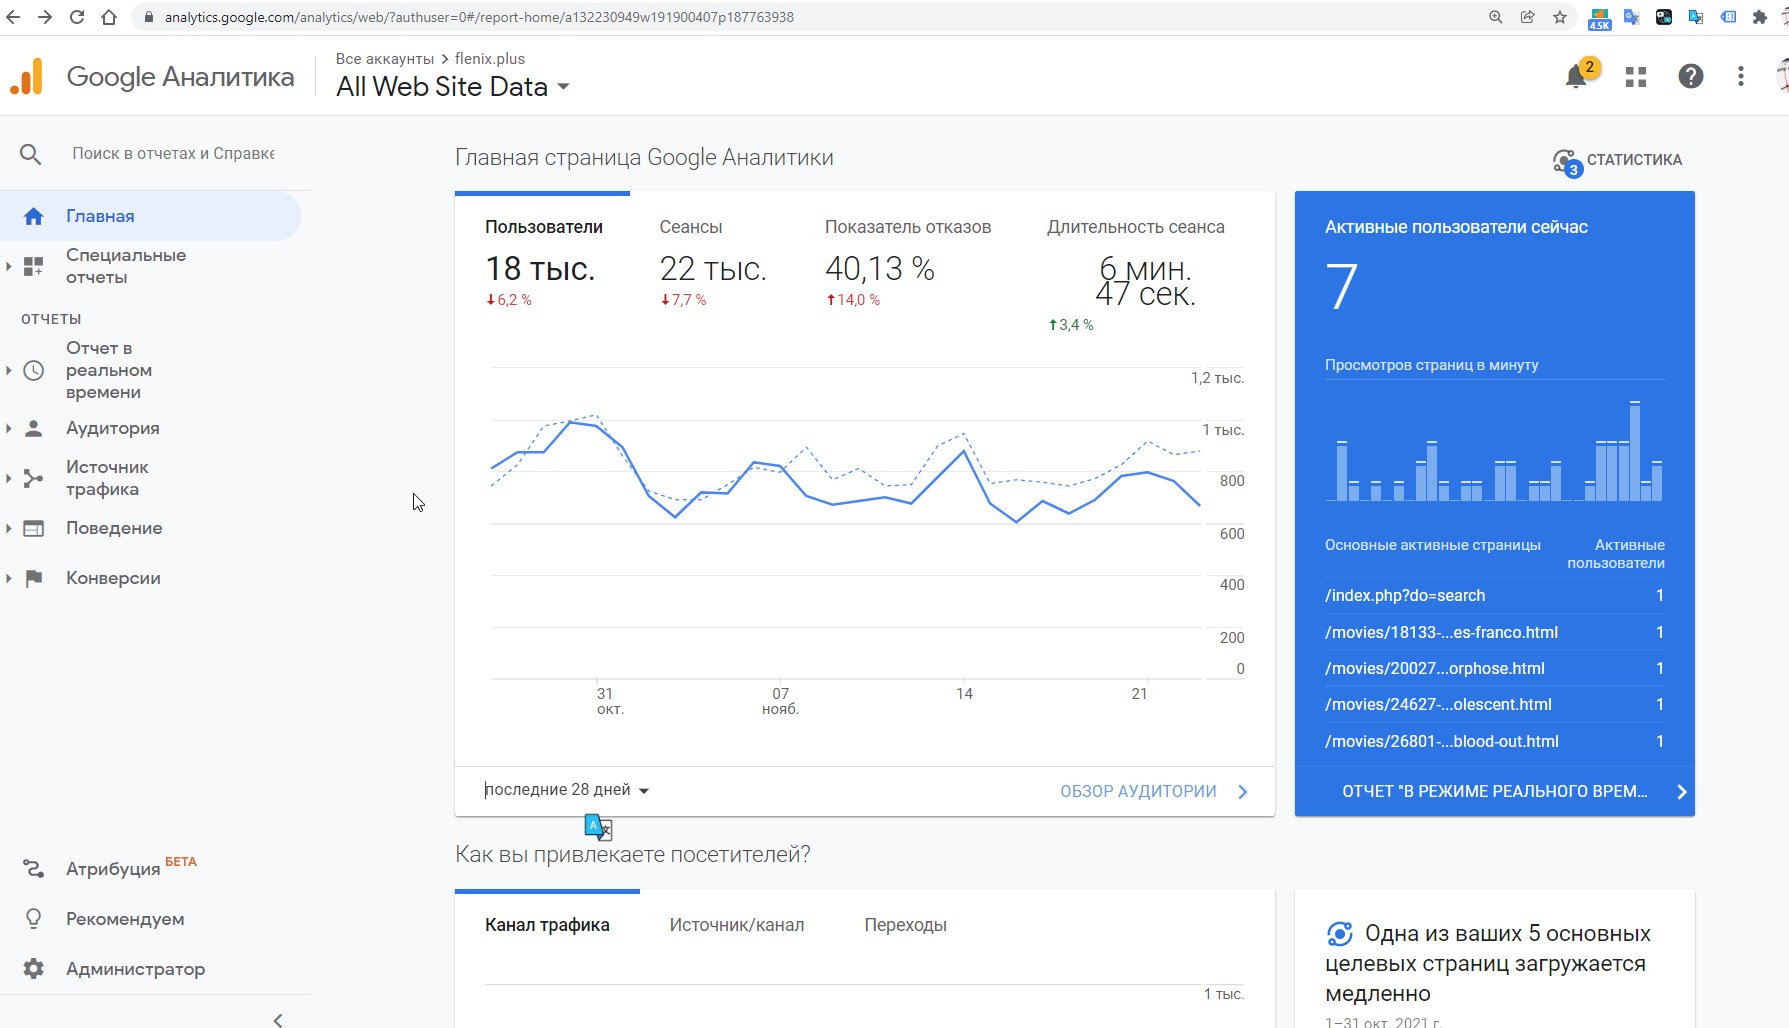This screenshot has width=1789, height=1028.
Task: Open the notifications bell icon
Action: (x=1576, y=77)
